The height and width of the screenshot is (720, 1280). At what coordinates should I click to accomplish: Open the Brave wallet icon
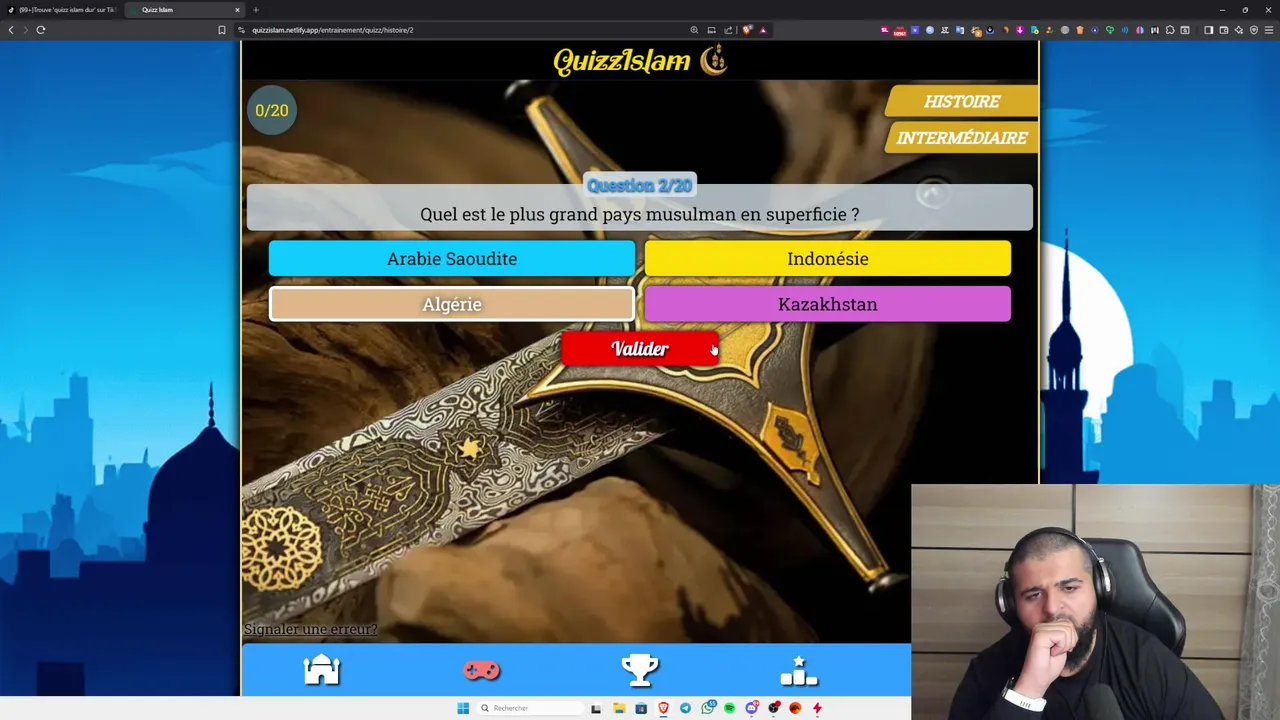(x=1224, y=30)
